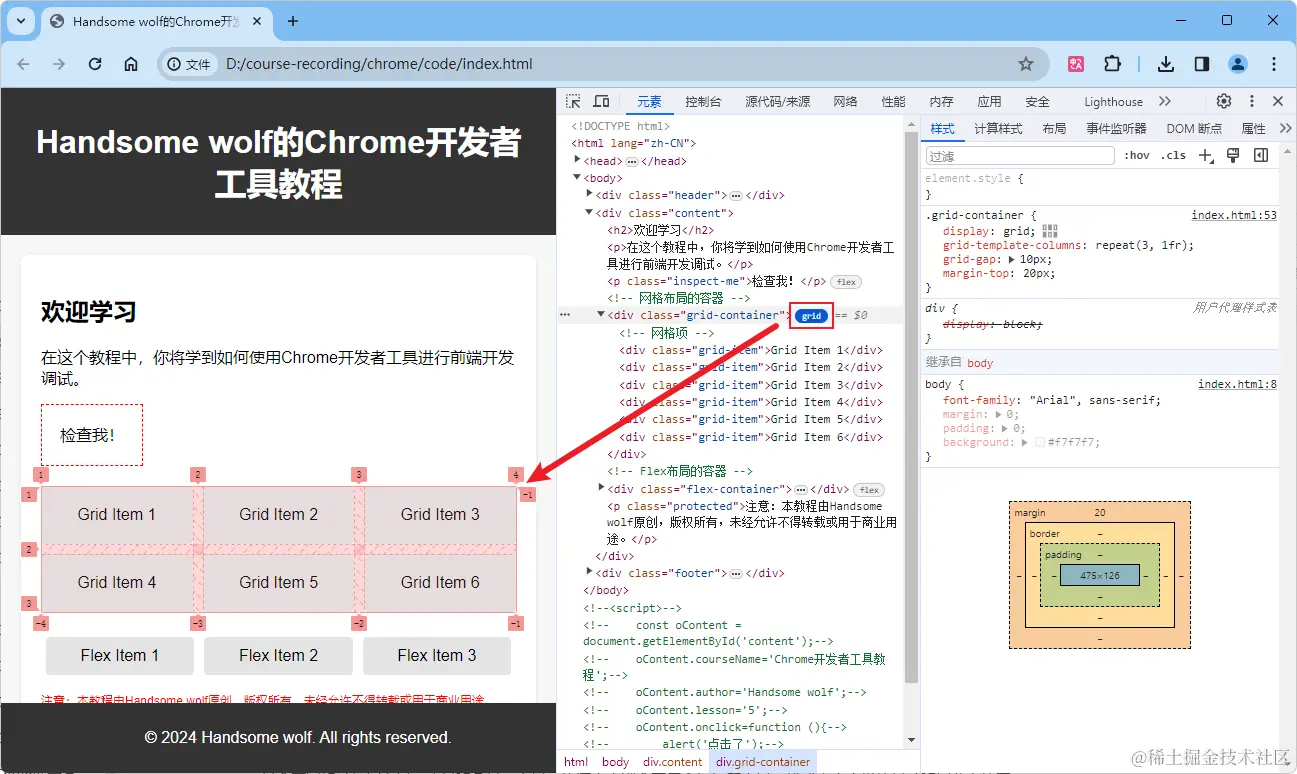Close the DevTools panel
Image resolution: width=1297 pixels, height=774 pixels.
coord(1278,101)
